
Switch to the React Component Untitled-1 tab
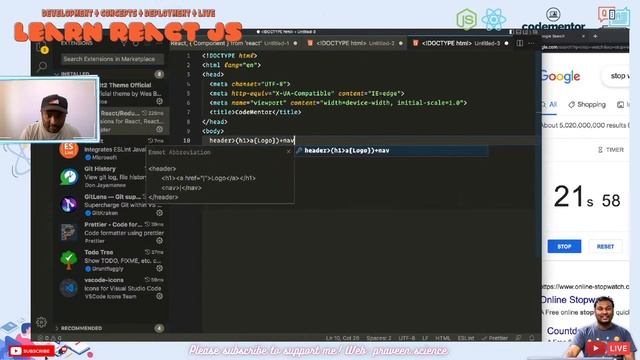[x=233, y=43]
